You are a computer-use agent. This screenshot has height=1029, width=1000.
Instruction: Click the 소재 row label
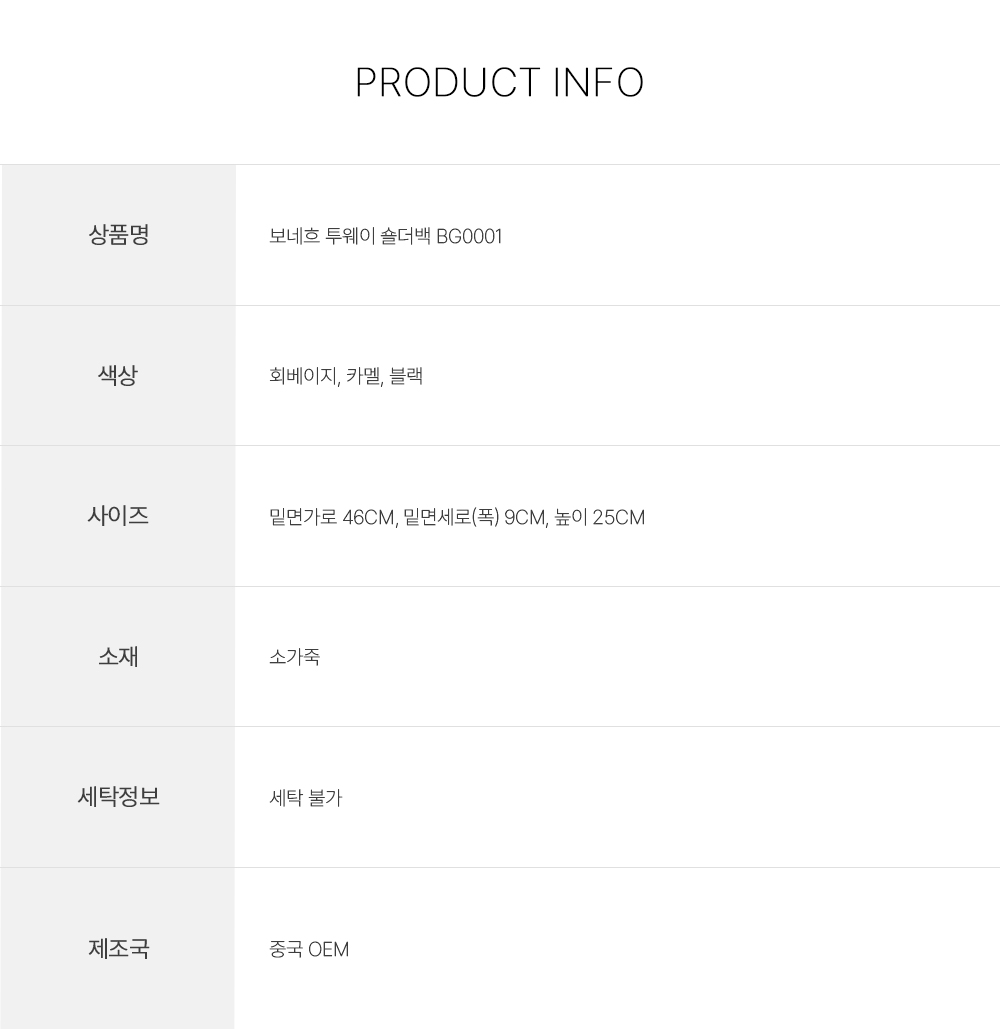click(118, 657)
